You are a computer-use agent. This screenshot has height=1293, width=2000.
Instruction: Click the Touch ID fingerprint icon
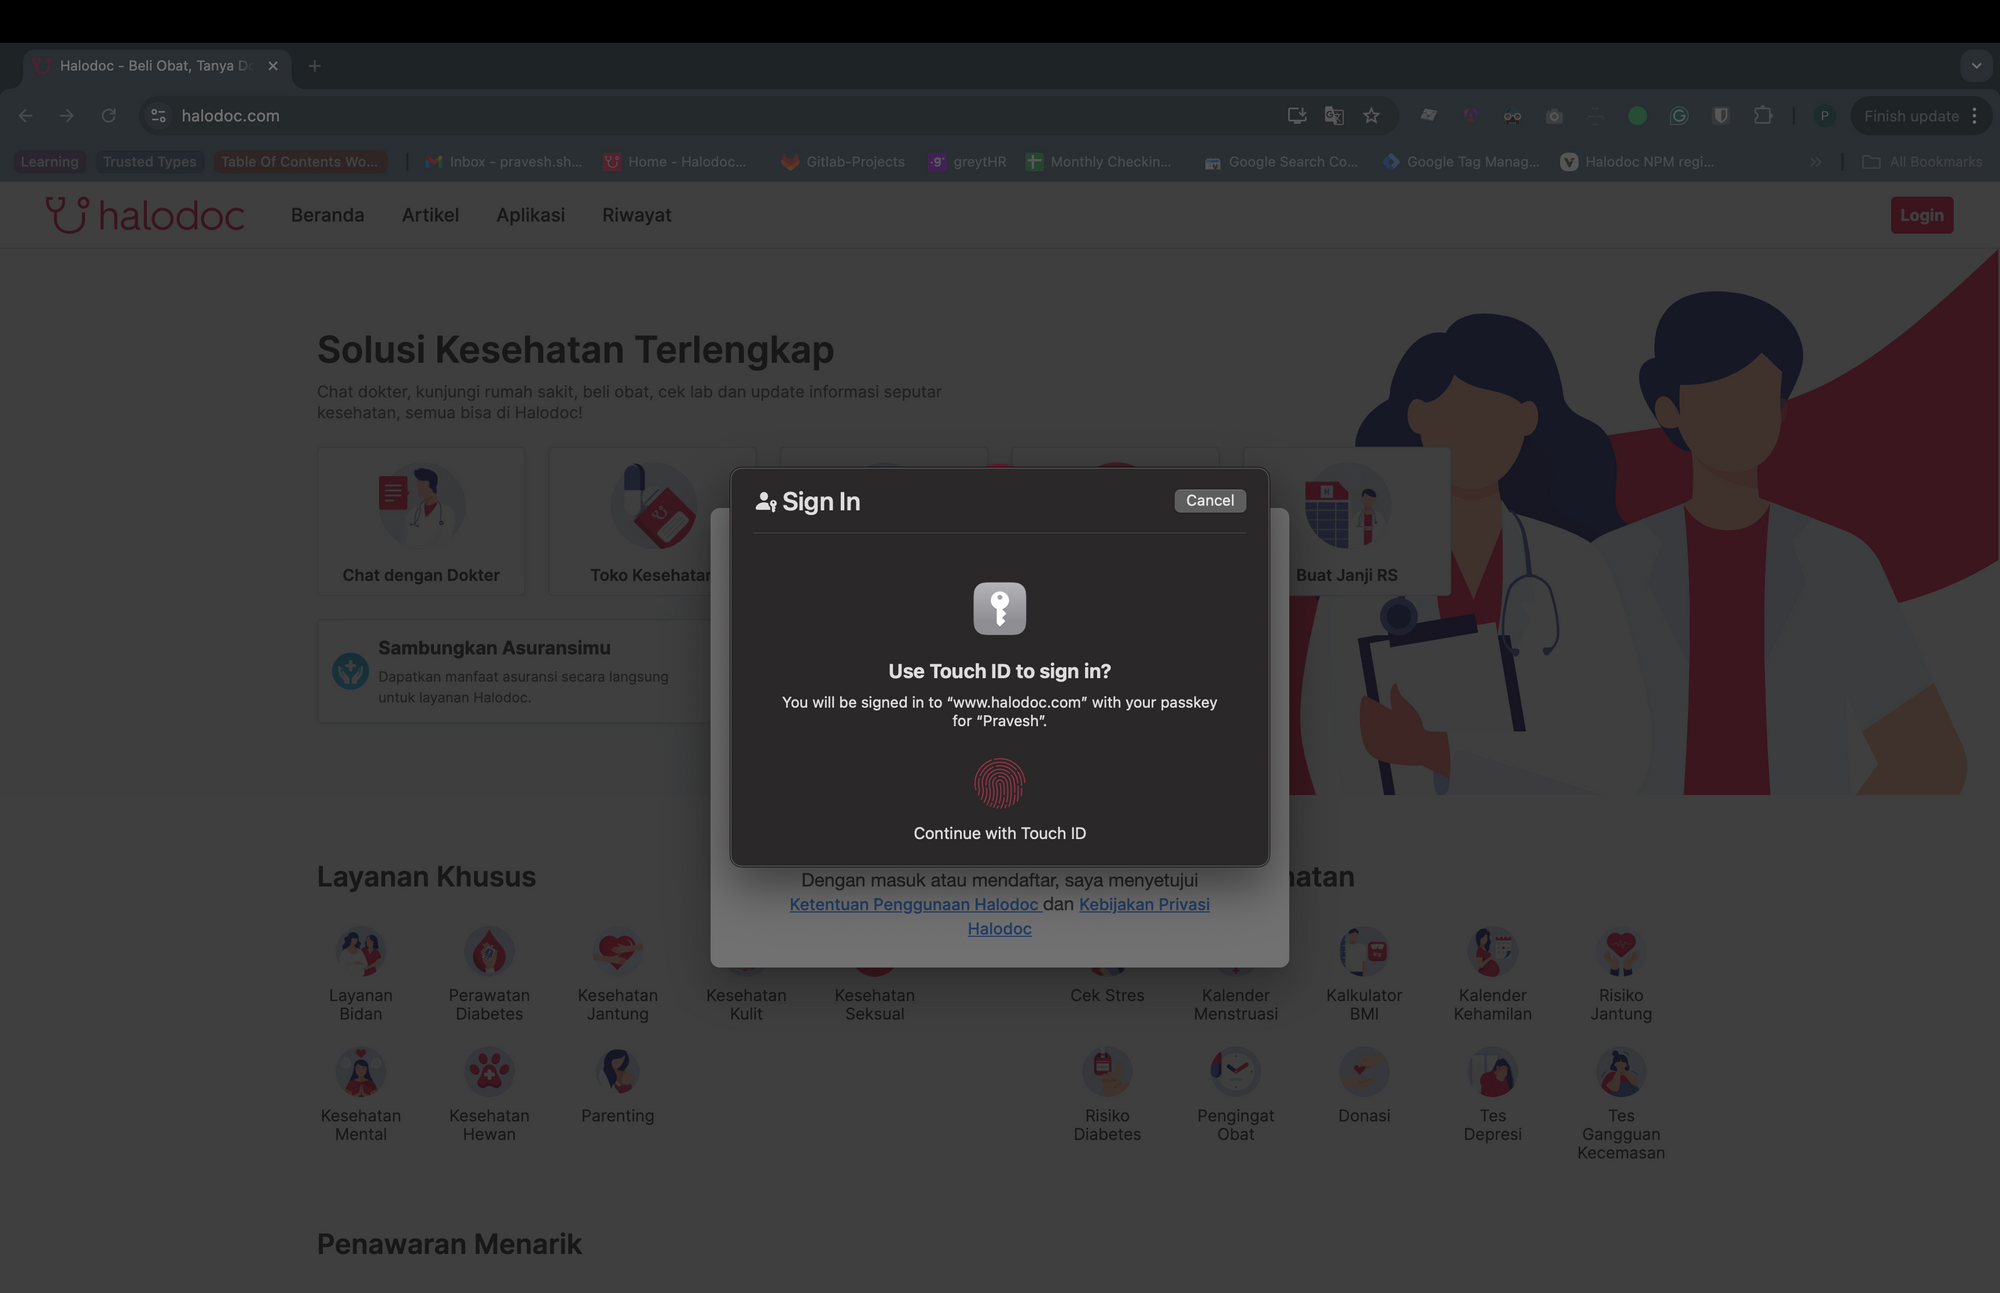coord(1000,783)
